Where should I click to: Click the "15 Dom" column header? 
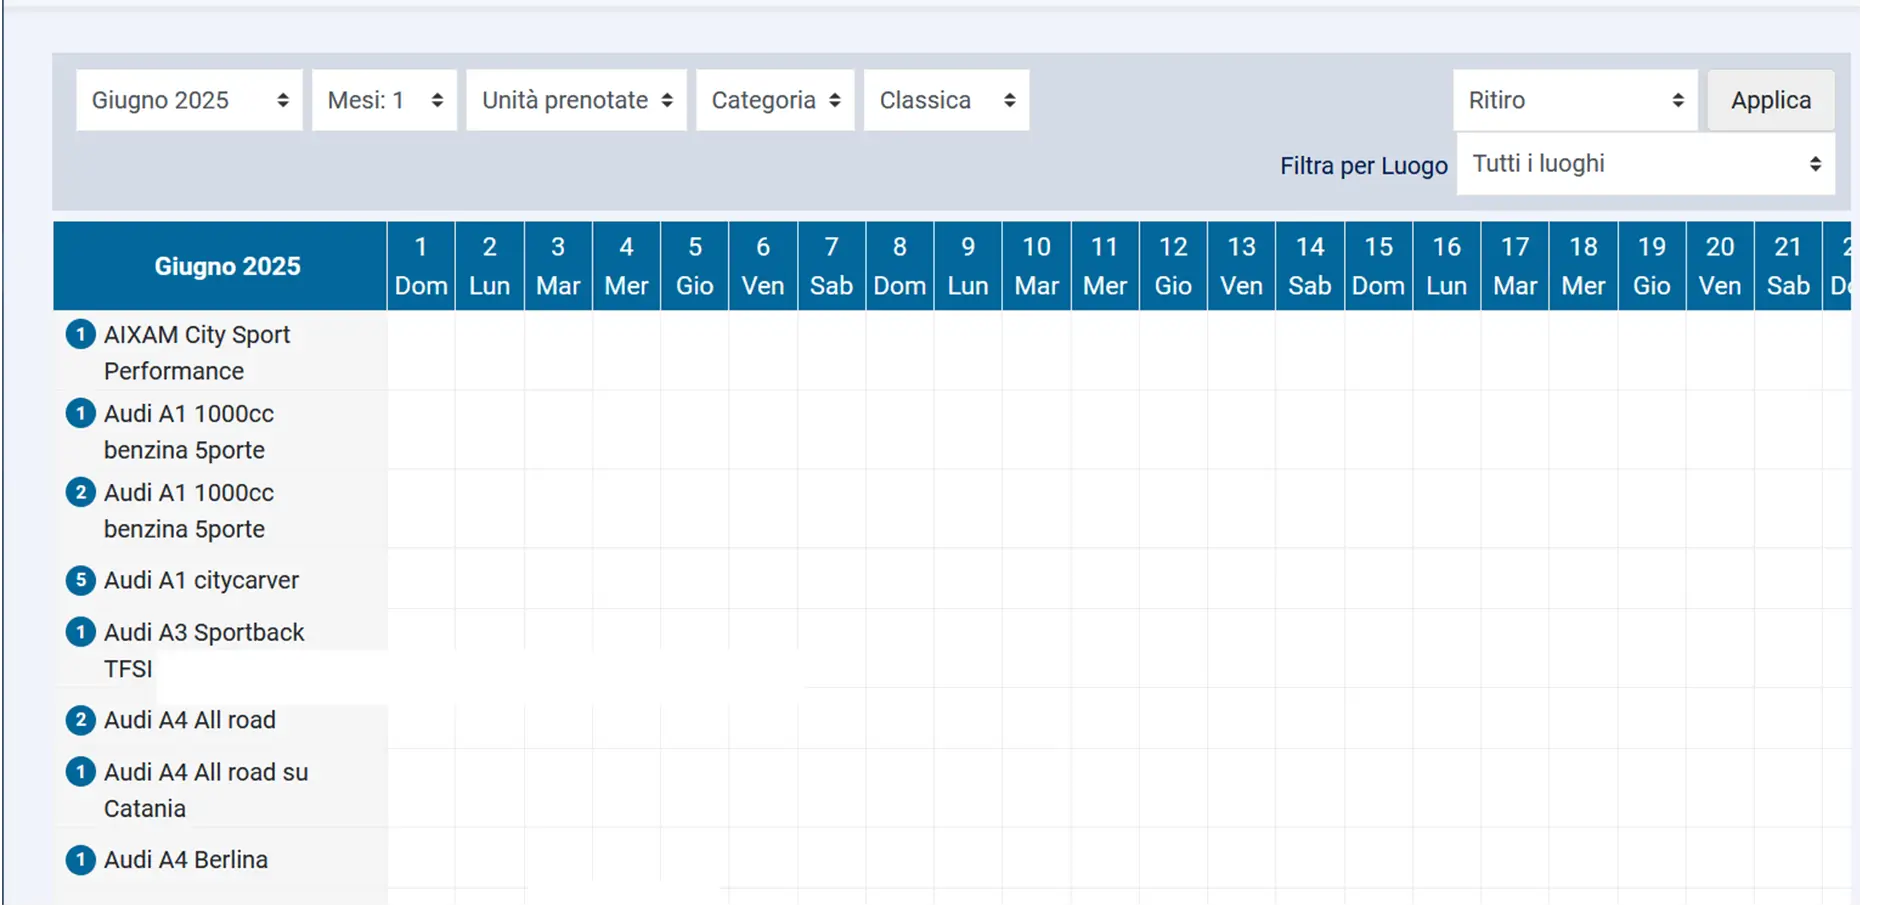1378,265
